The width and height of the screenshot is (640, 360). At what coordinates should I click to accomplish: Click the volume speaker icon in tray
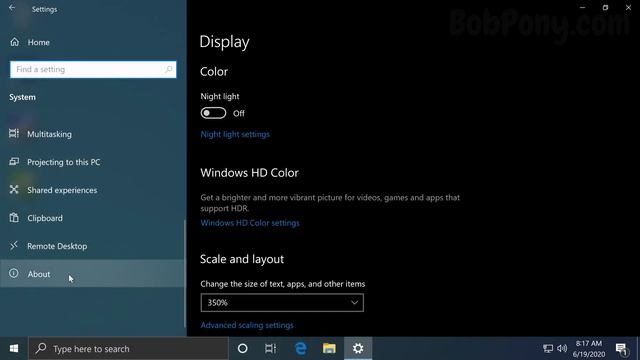(562, 349)
